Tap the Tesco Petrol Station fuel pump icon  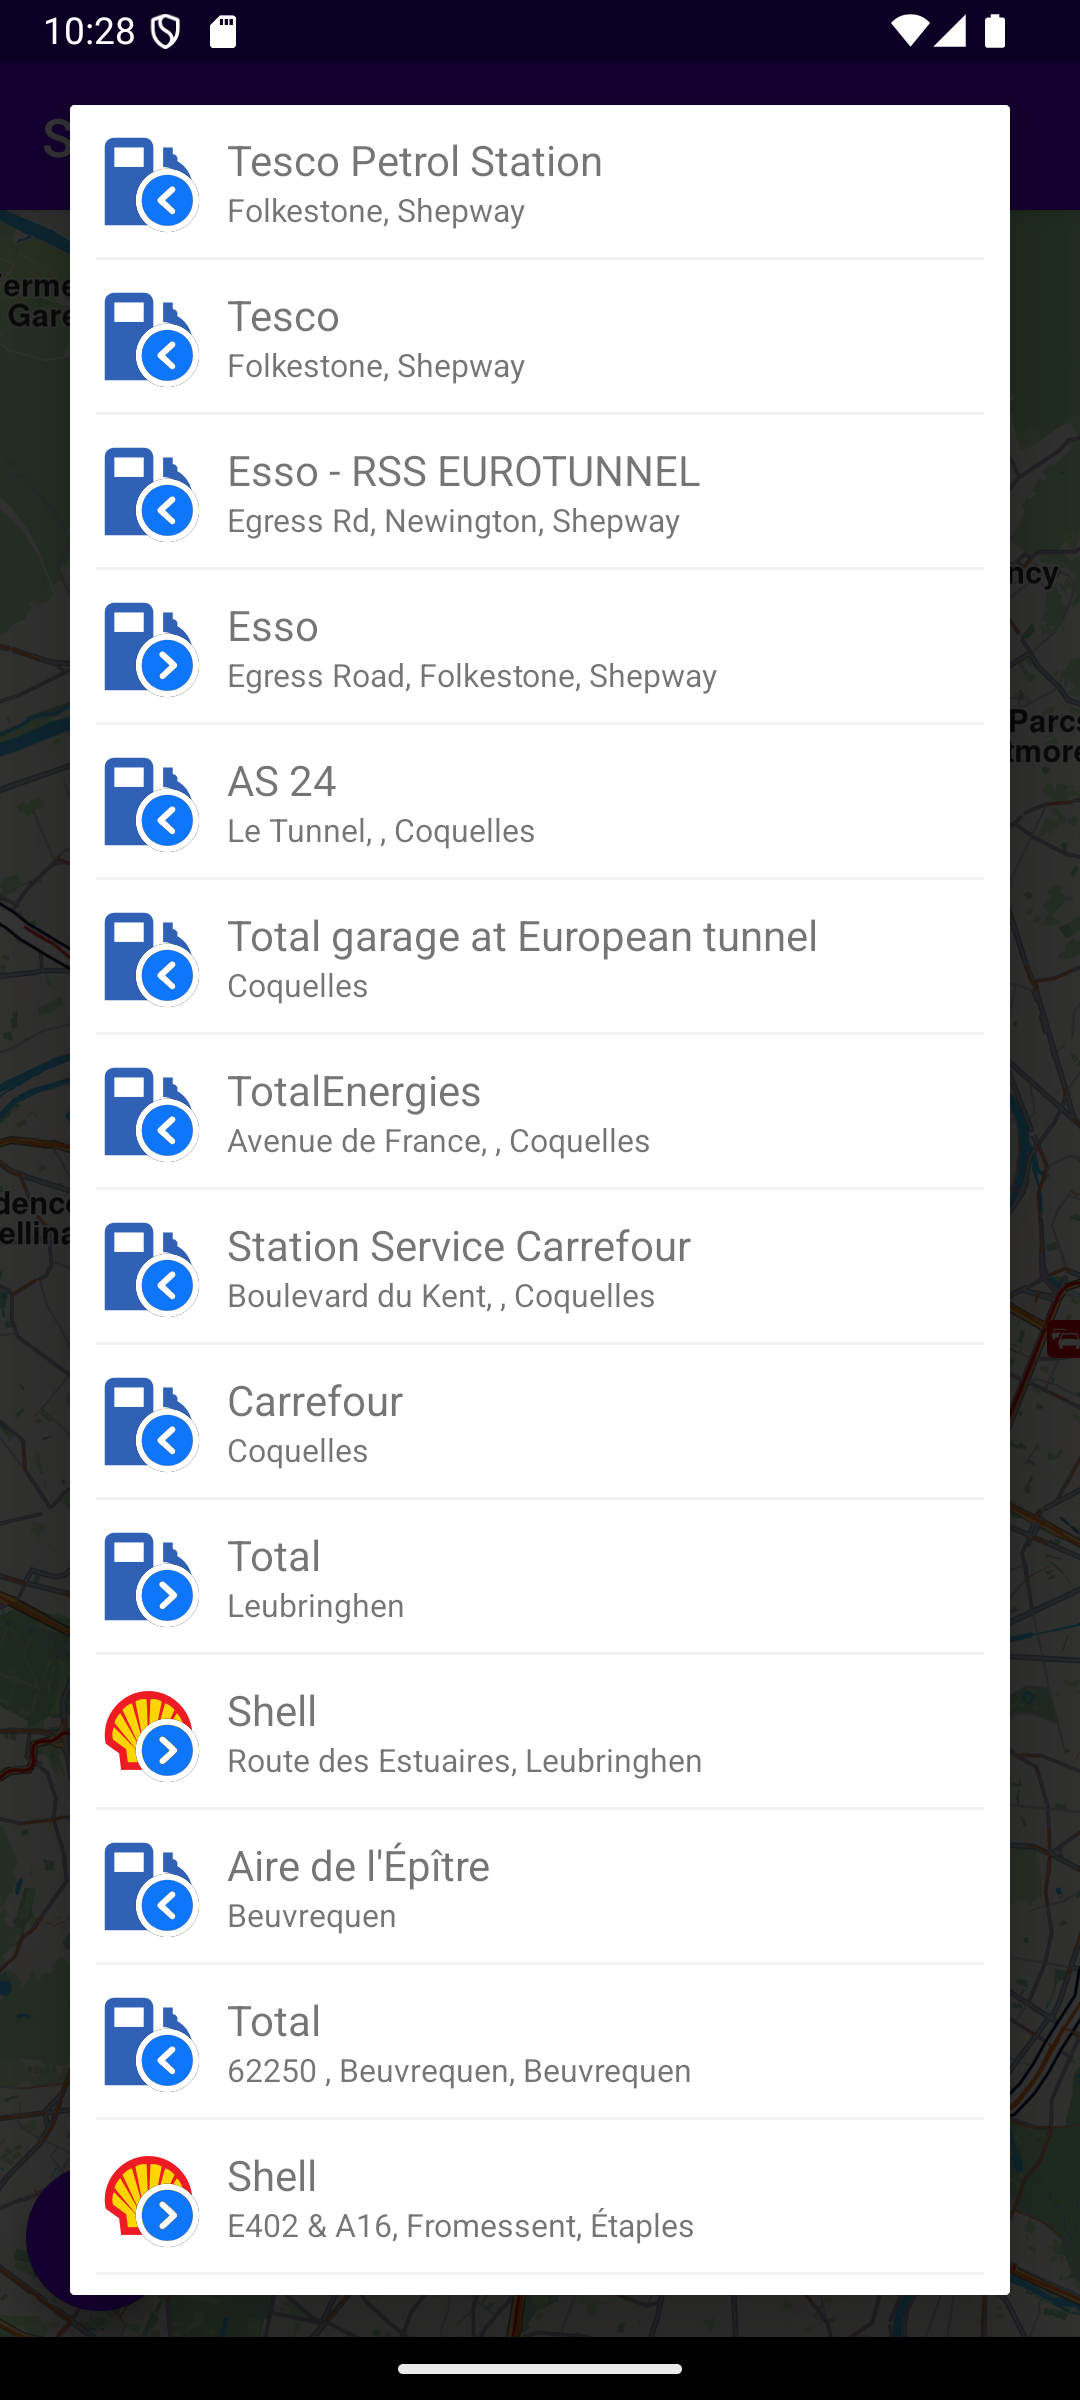(x=148, y=184)
